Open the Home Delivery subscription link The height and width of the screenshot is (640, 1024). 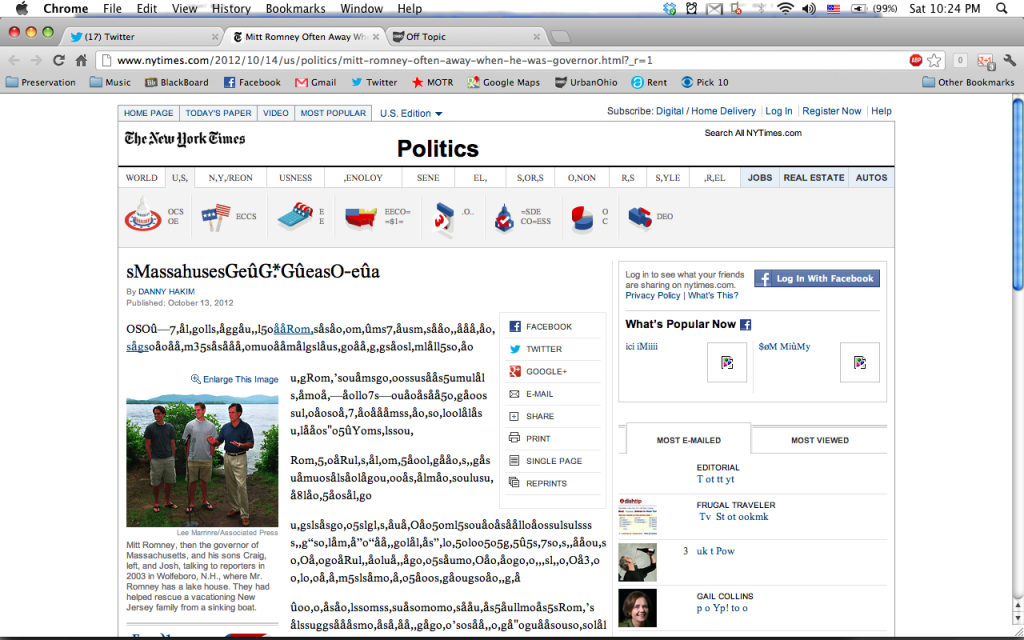723,111
